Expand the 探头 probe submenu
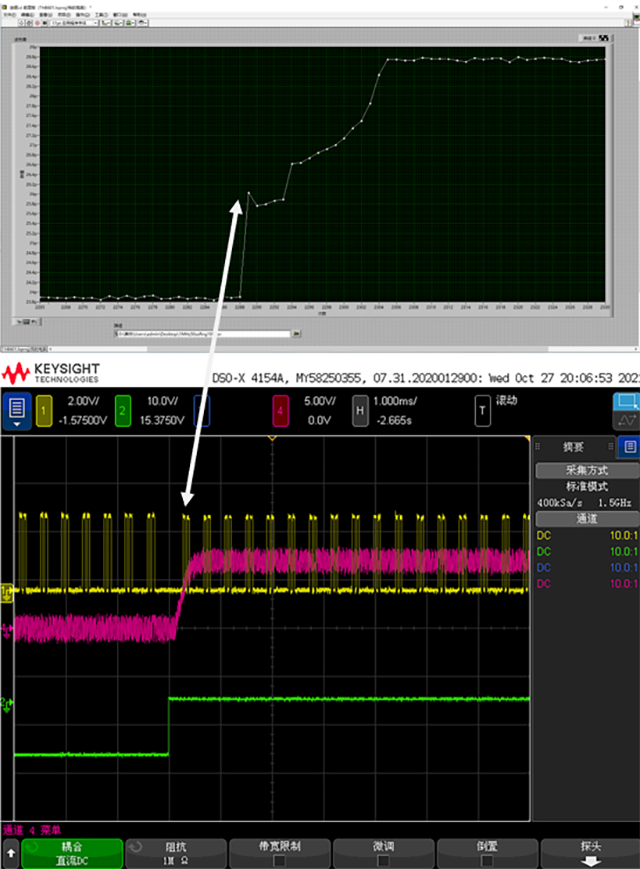This screenshot has width=640, height=869. [x=590, y=852]
